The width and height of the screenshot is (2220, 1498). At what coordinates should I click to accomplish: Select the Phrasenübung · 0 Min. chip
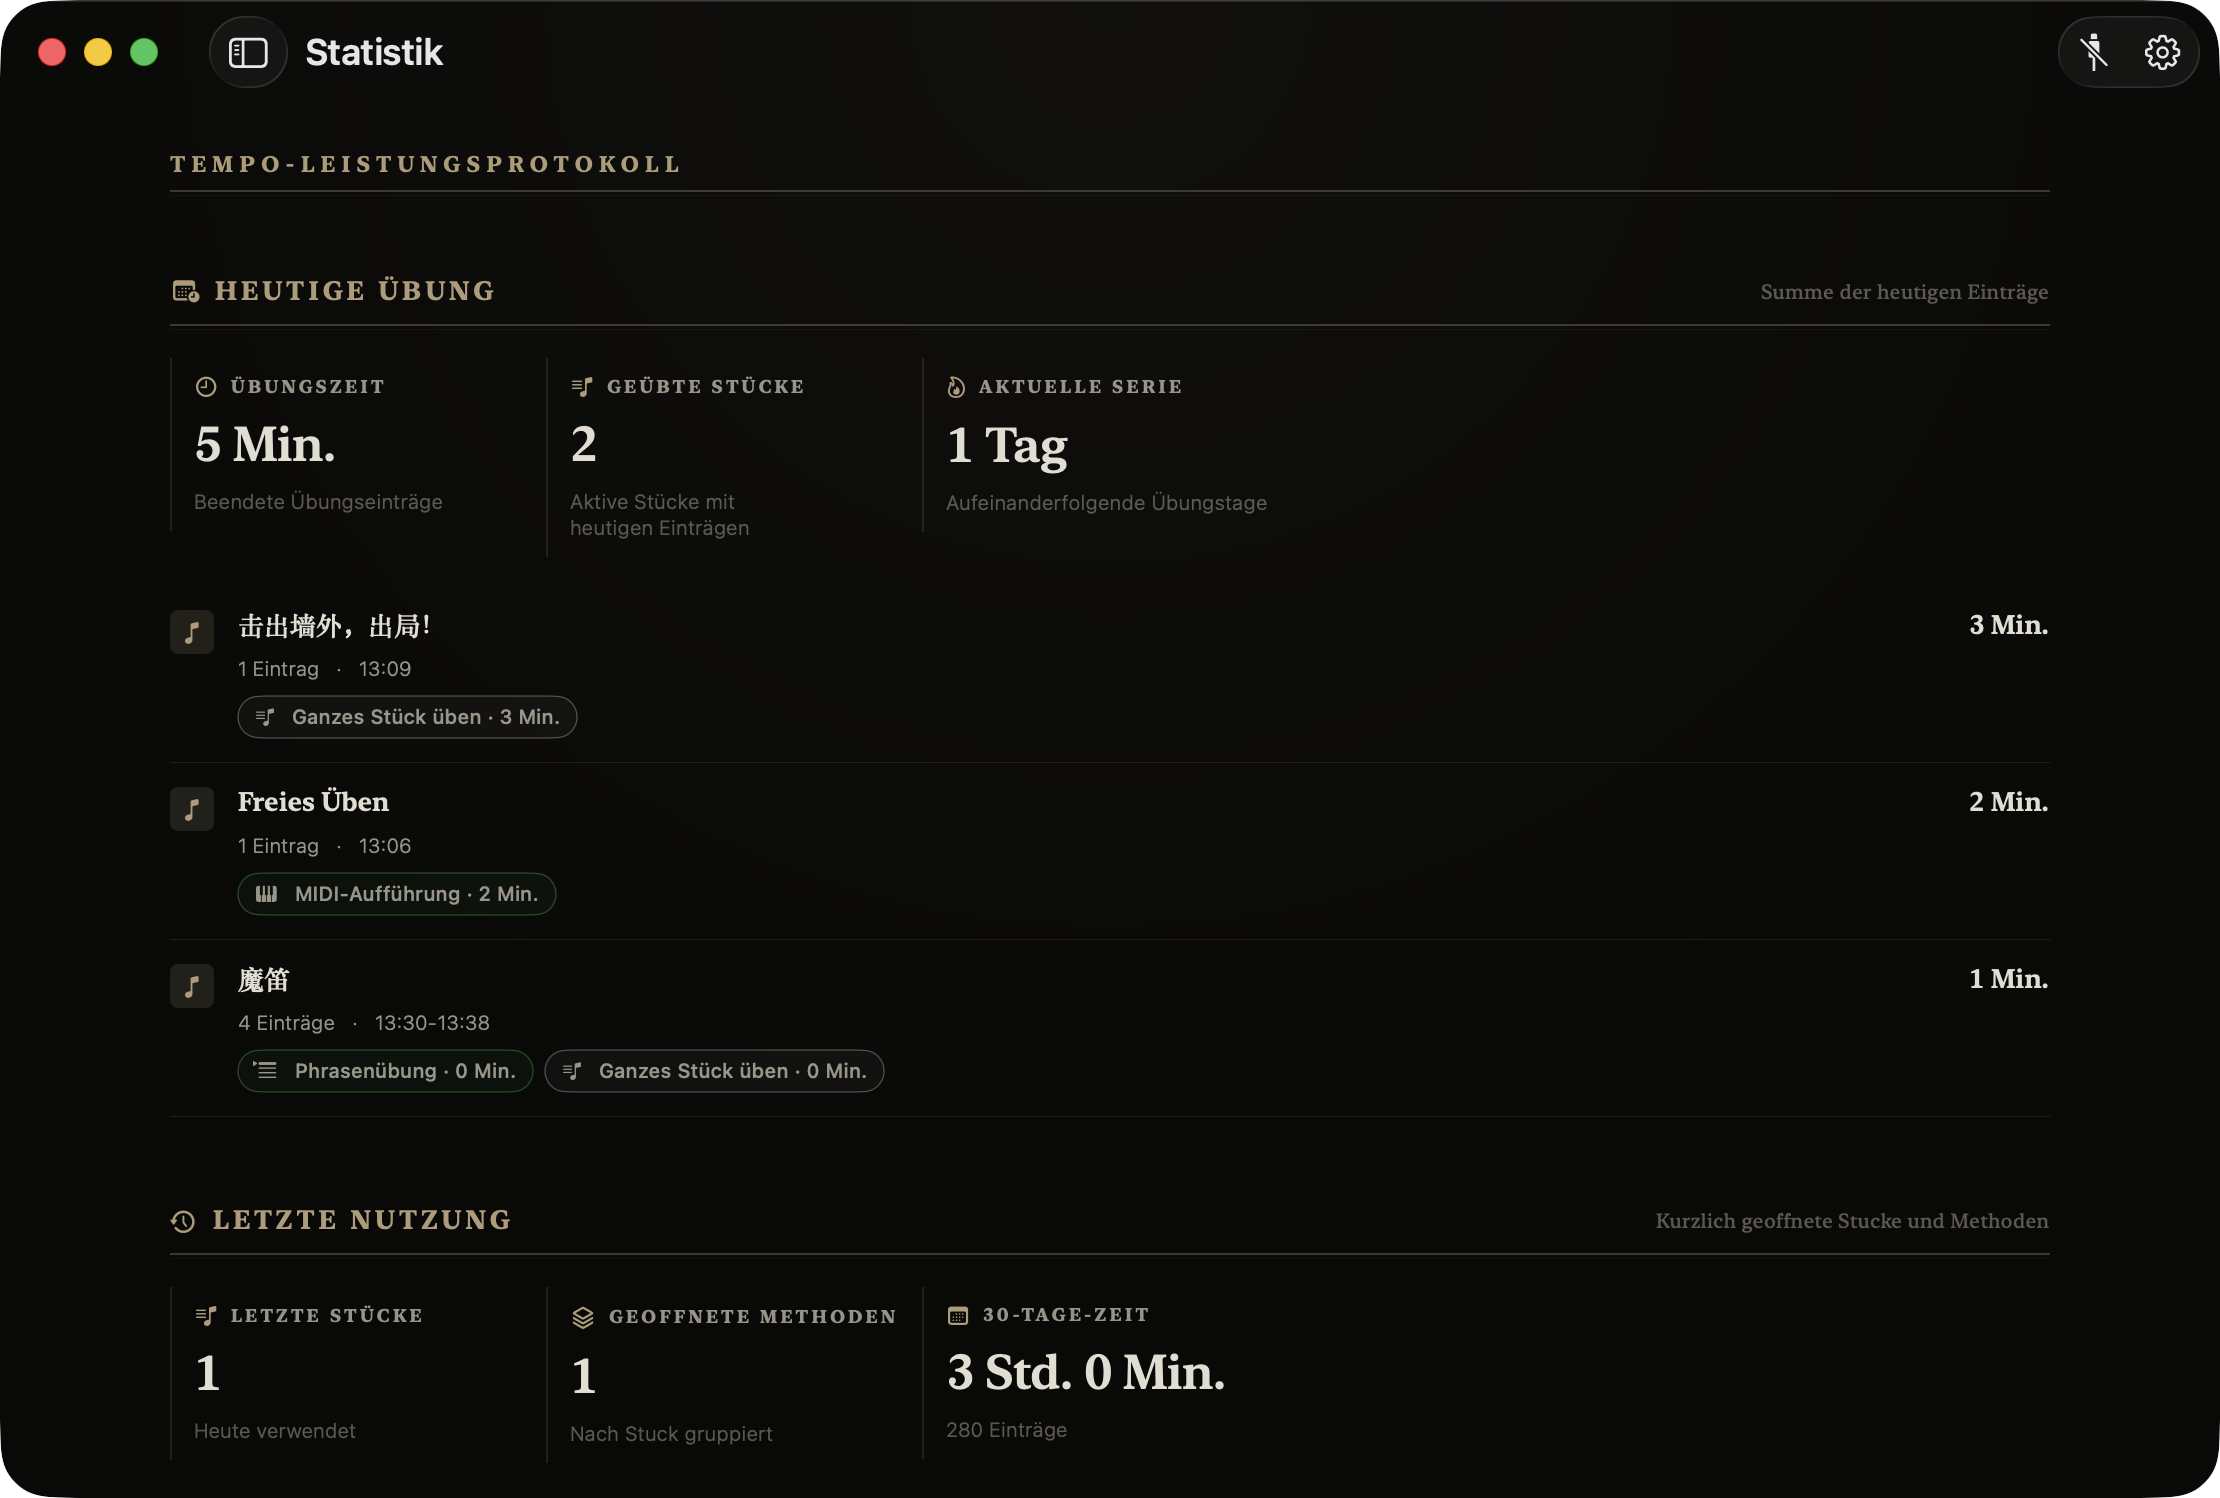[385, 1071]
